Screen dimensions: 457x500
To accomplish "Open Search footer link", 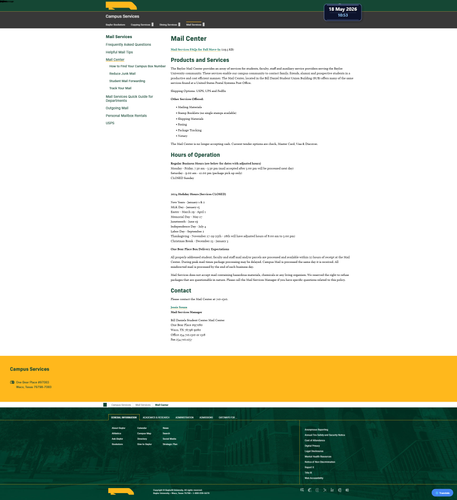I will tap(166, 433).
